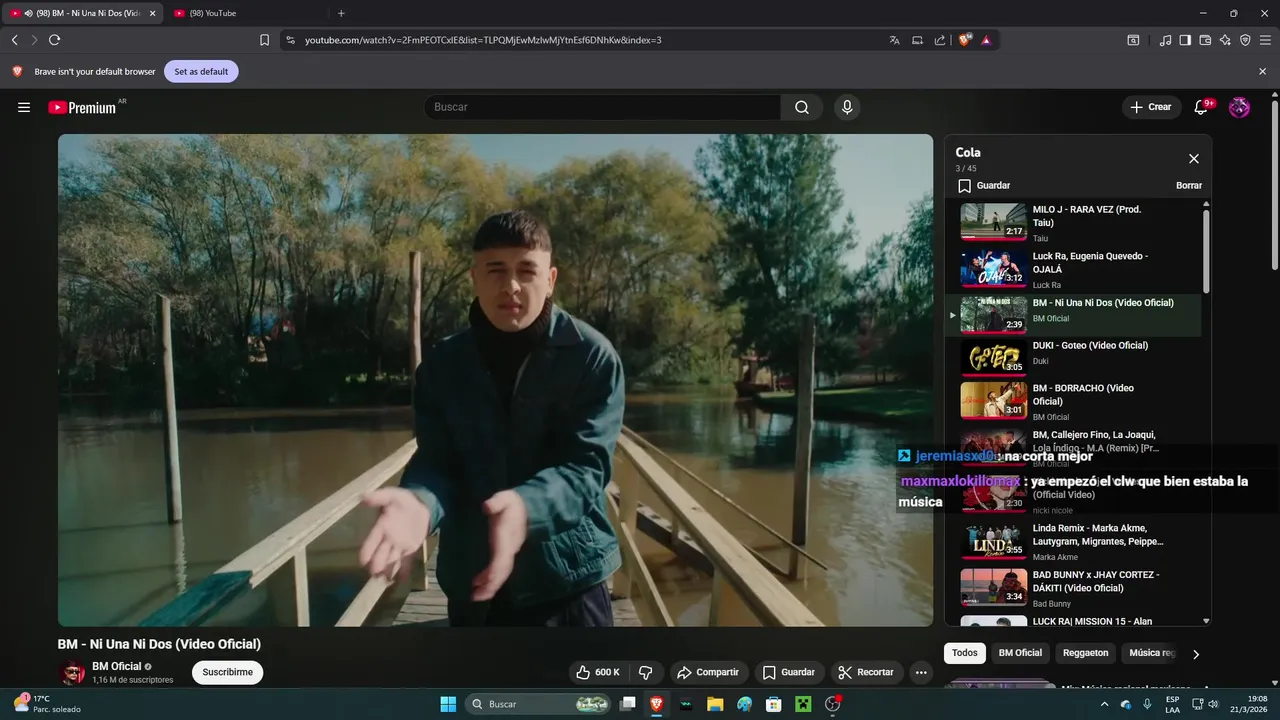Open Brave Leo AI sparkle icon
Viewport: 1280px width, 720px height.
click(1225, 40)
